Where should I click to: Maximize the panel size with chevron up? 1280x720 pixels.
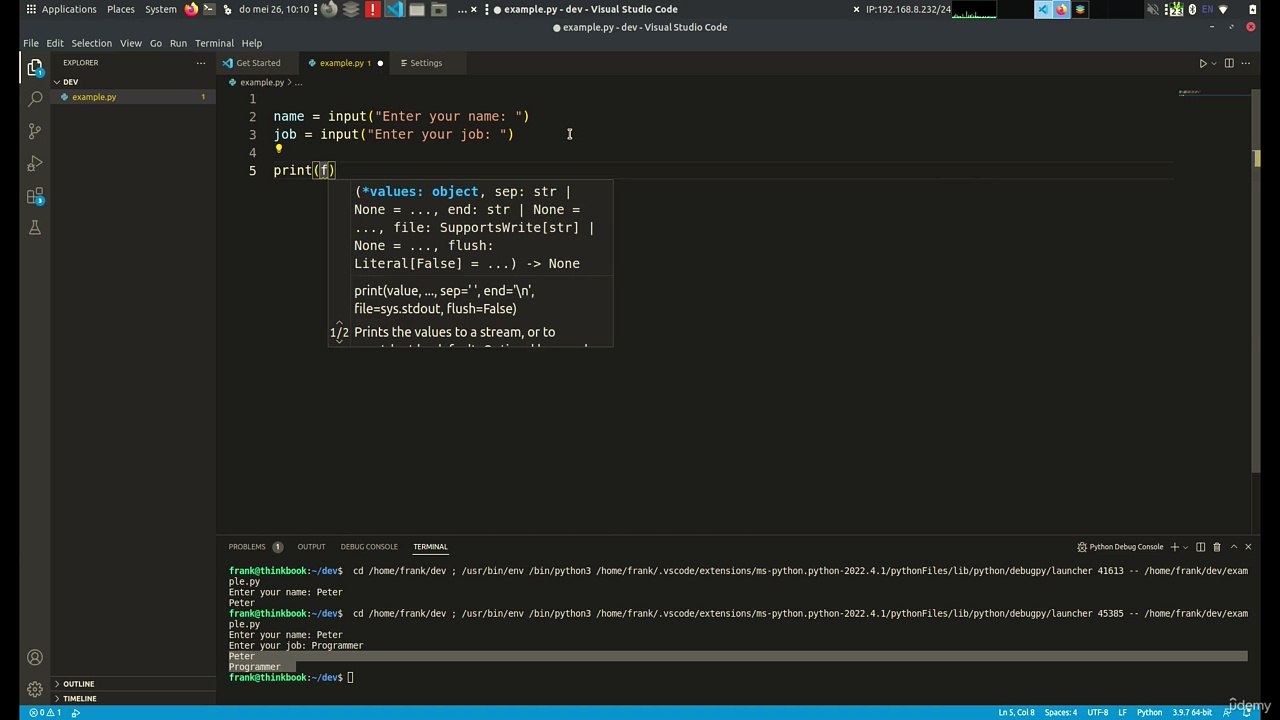click(x=1233, y=547)
